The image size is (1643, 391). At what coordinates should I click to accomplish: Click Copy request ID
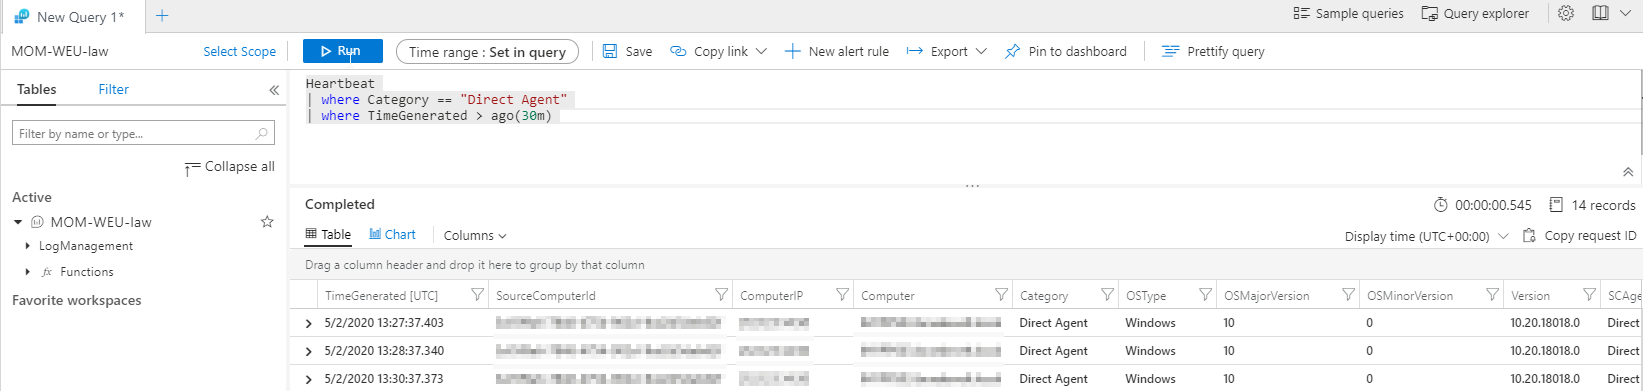coord(1580,236)
